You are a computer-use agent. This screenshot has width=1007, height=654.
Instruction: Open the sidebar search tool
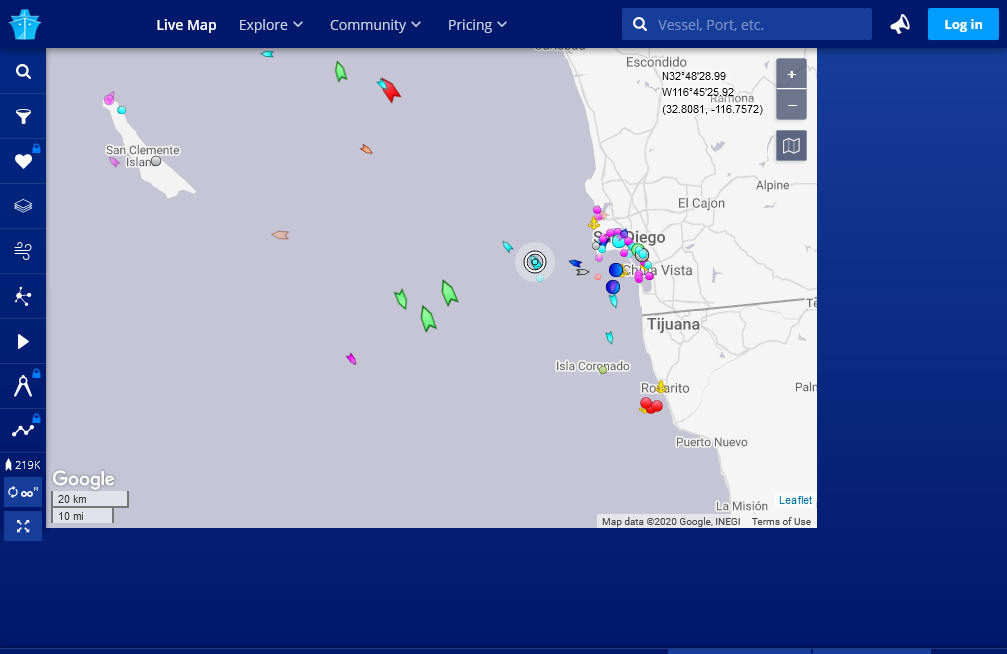pyautogui.click(x=23, y=71)
